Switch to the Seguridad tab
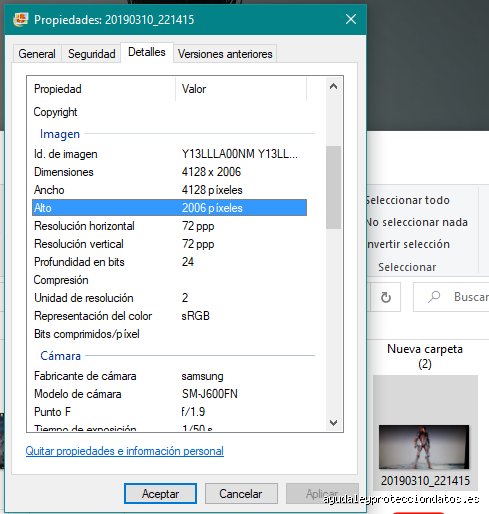 click(x=91, y=54)
